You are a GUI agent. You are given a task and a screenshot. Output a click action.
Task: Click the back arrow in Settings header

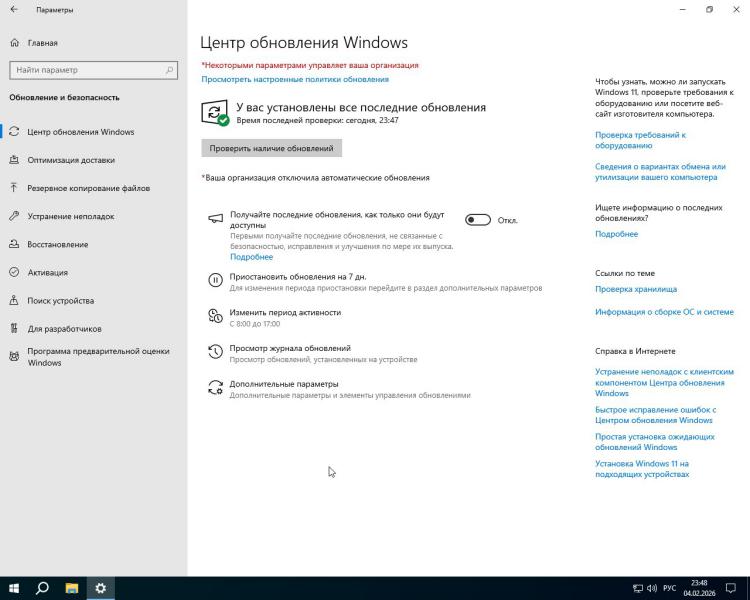point(14,10)
